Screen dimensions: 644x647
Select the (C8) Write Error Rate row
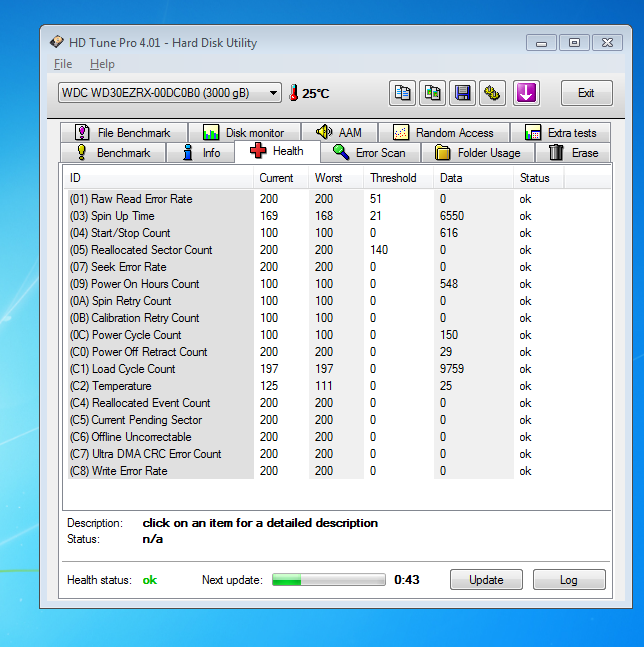click(314, 471)
